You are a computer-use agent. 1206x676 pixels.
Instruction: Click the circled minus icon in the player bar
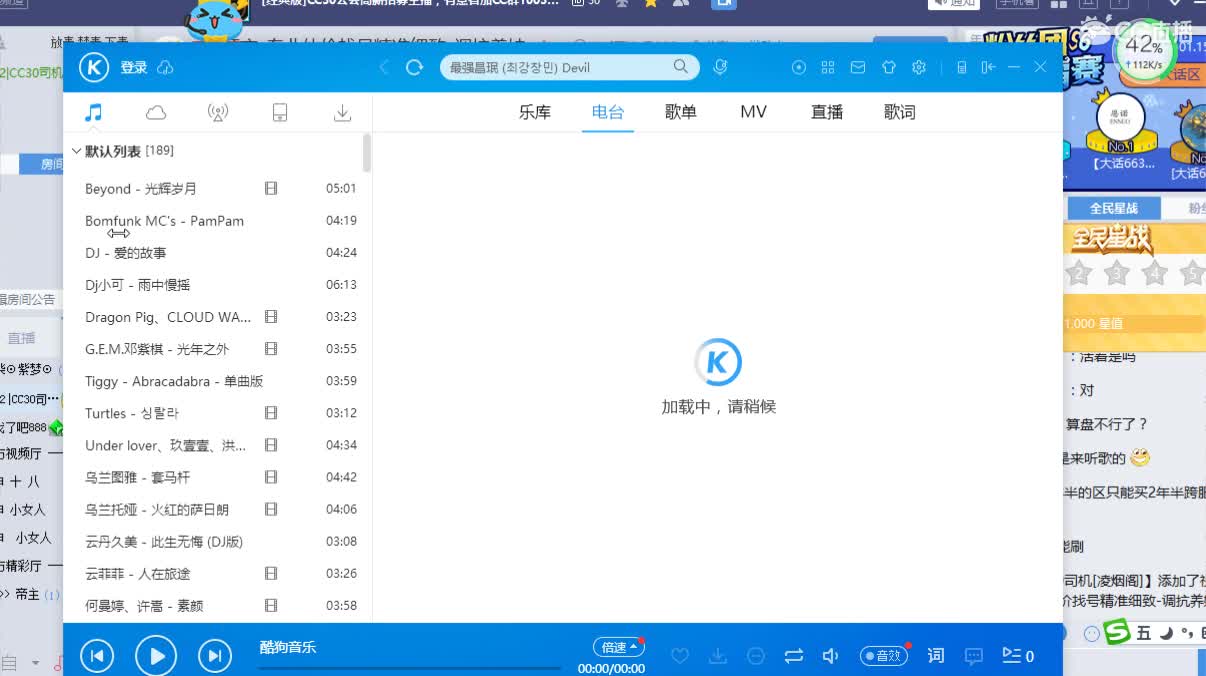click(x=756, y=656)
